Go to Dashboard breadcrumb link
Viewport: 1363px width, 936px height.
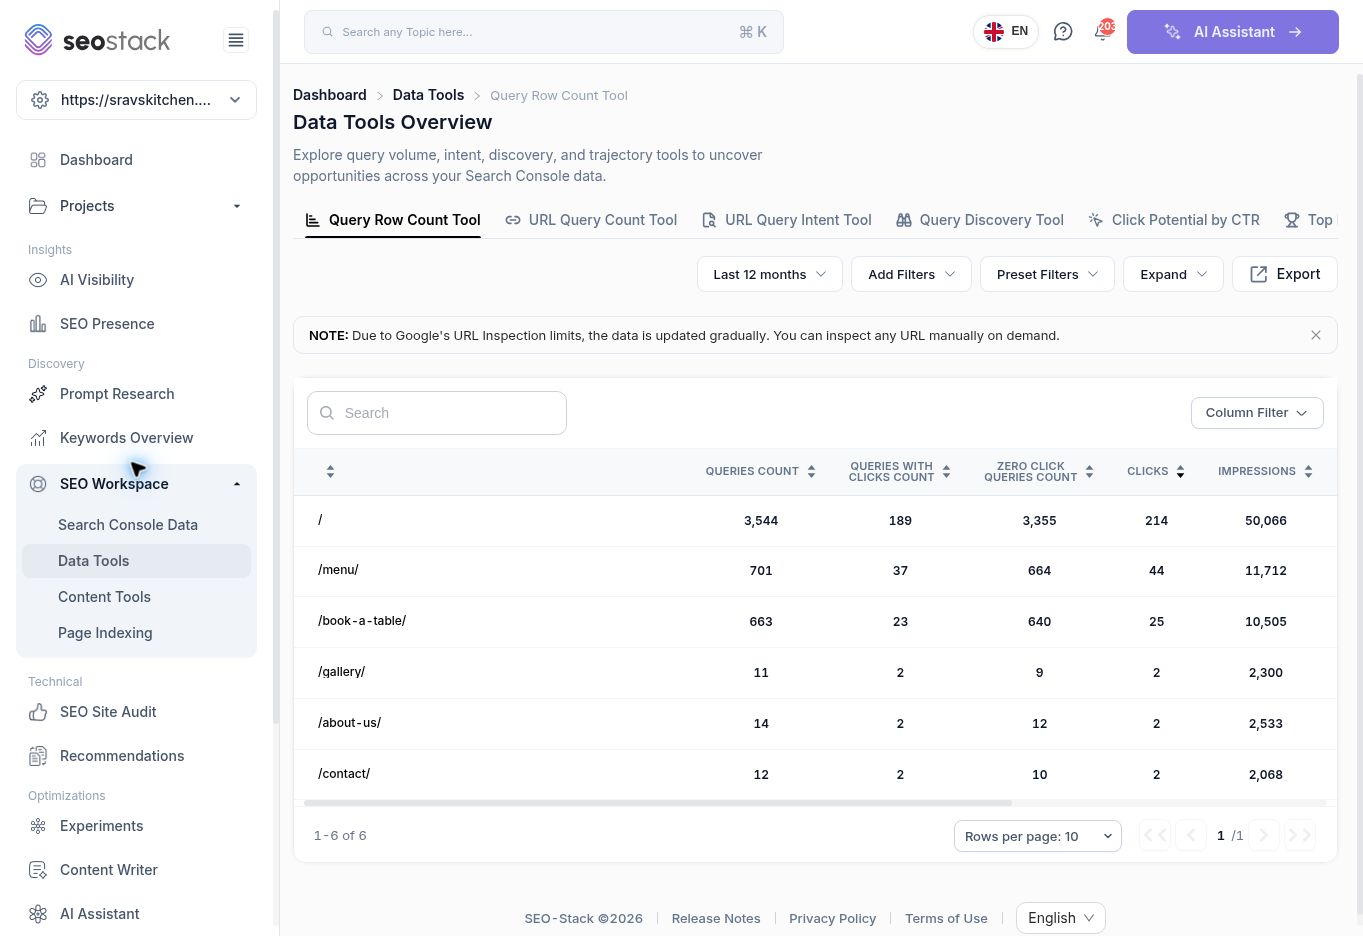click(330, 95)
